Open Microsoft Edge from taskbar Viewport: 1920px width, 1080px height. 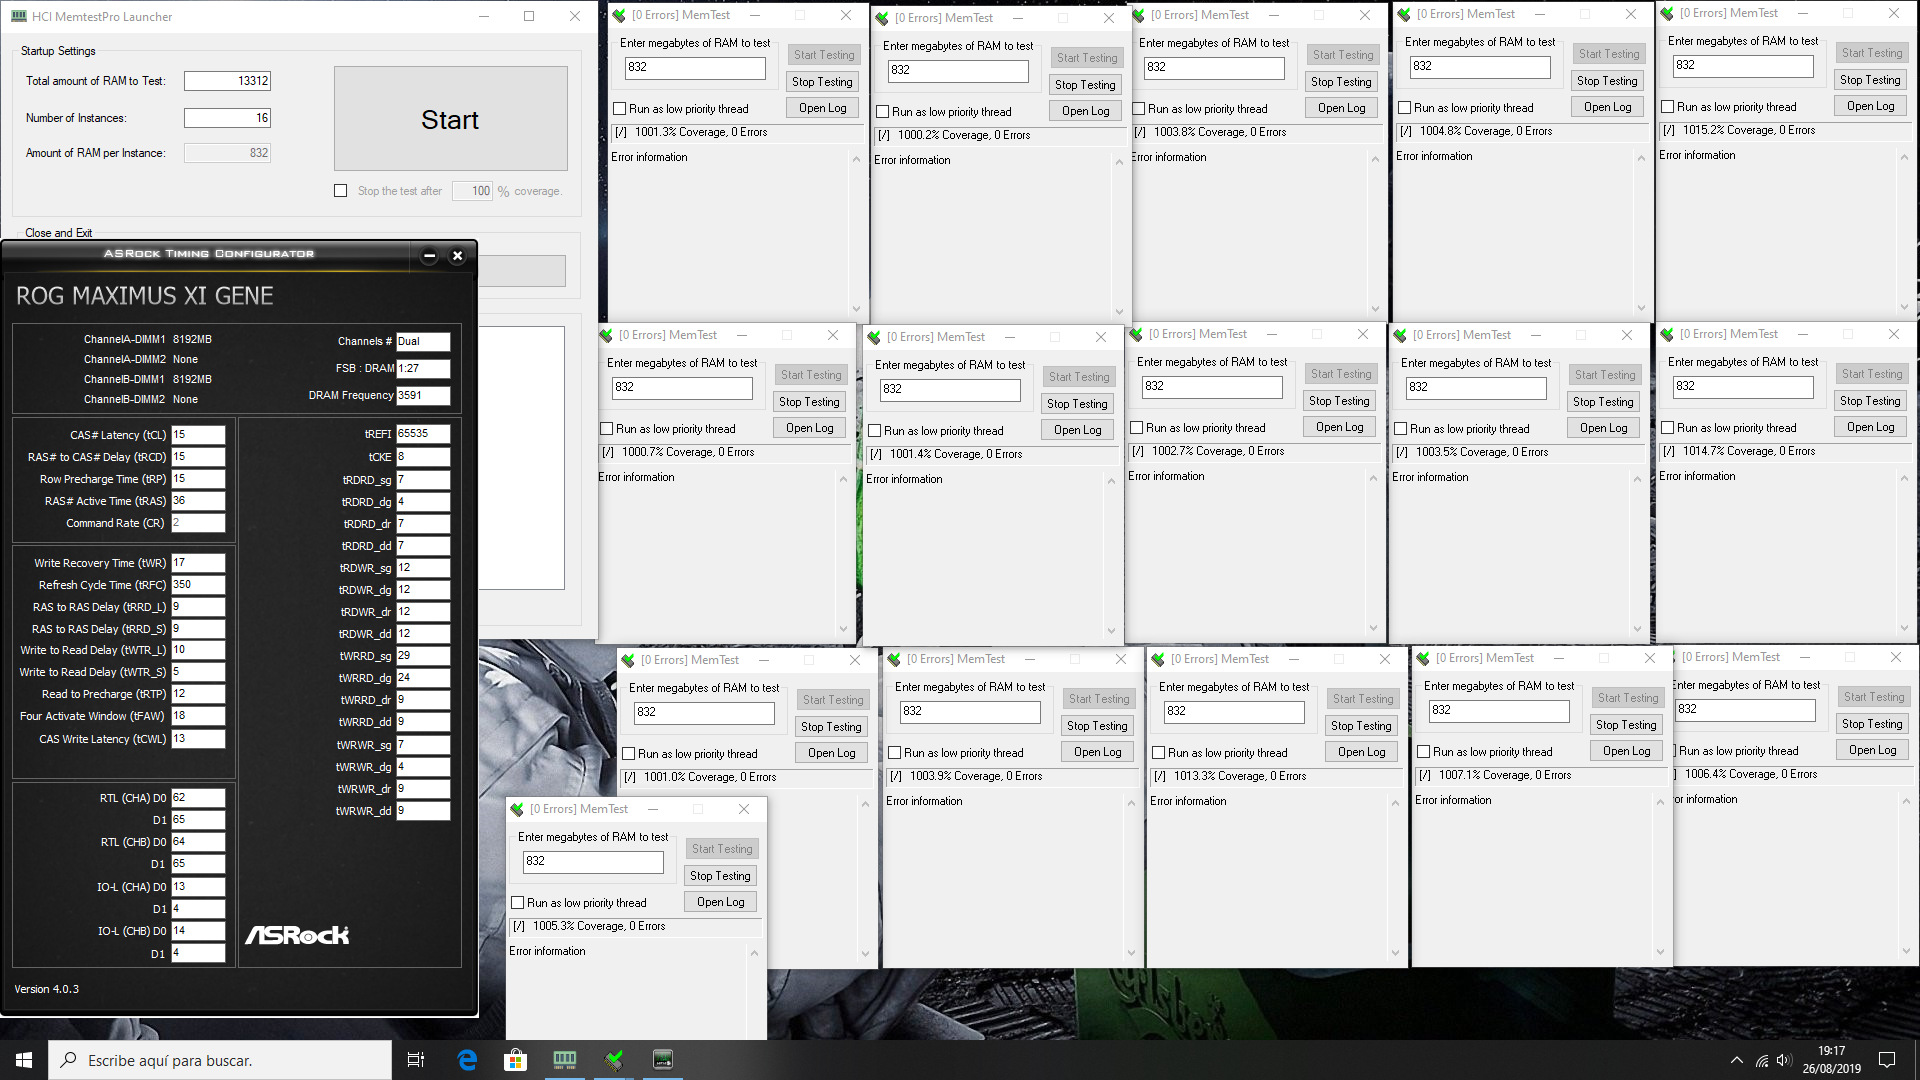(467, 1060)
